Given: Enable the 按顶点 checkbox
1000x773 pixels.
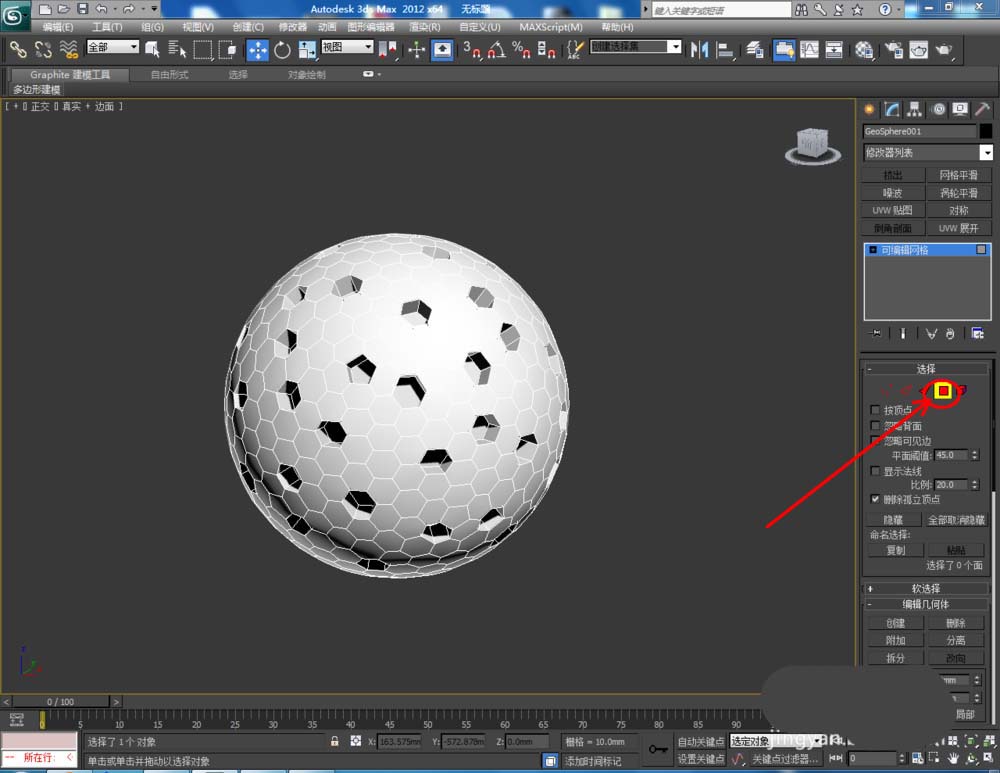Looking at the screenshot, I should 876,410.
